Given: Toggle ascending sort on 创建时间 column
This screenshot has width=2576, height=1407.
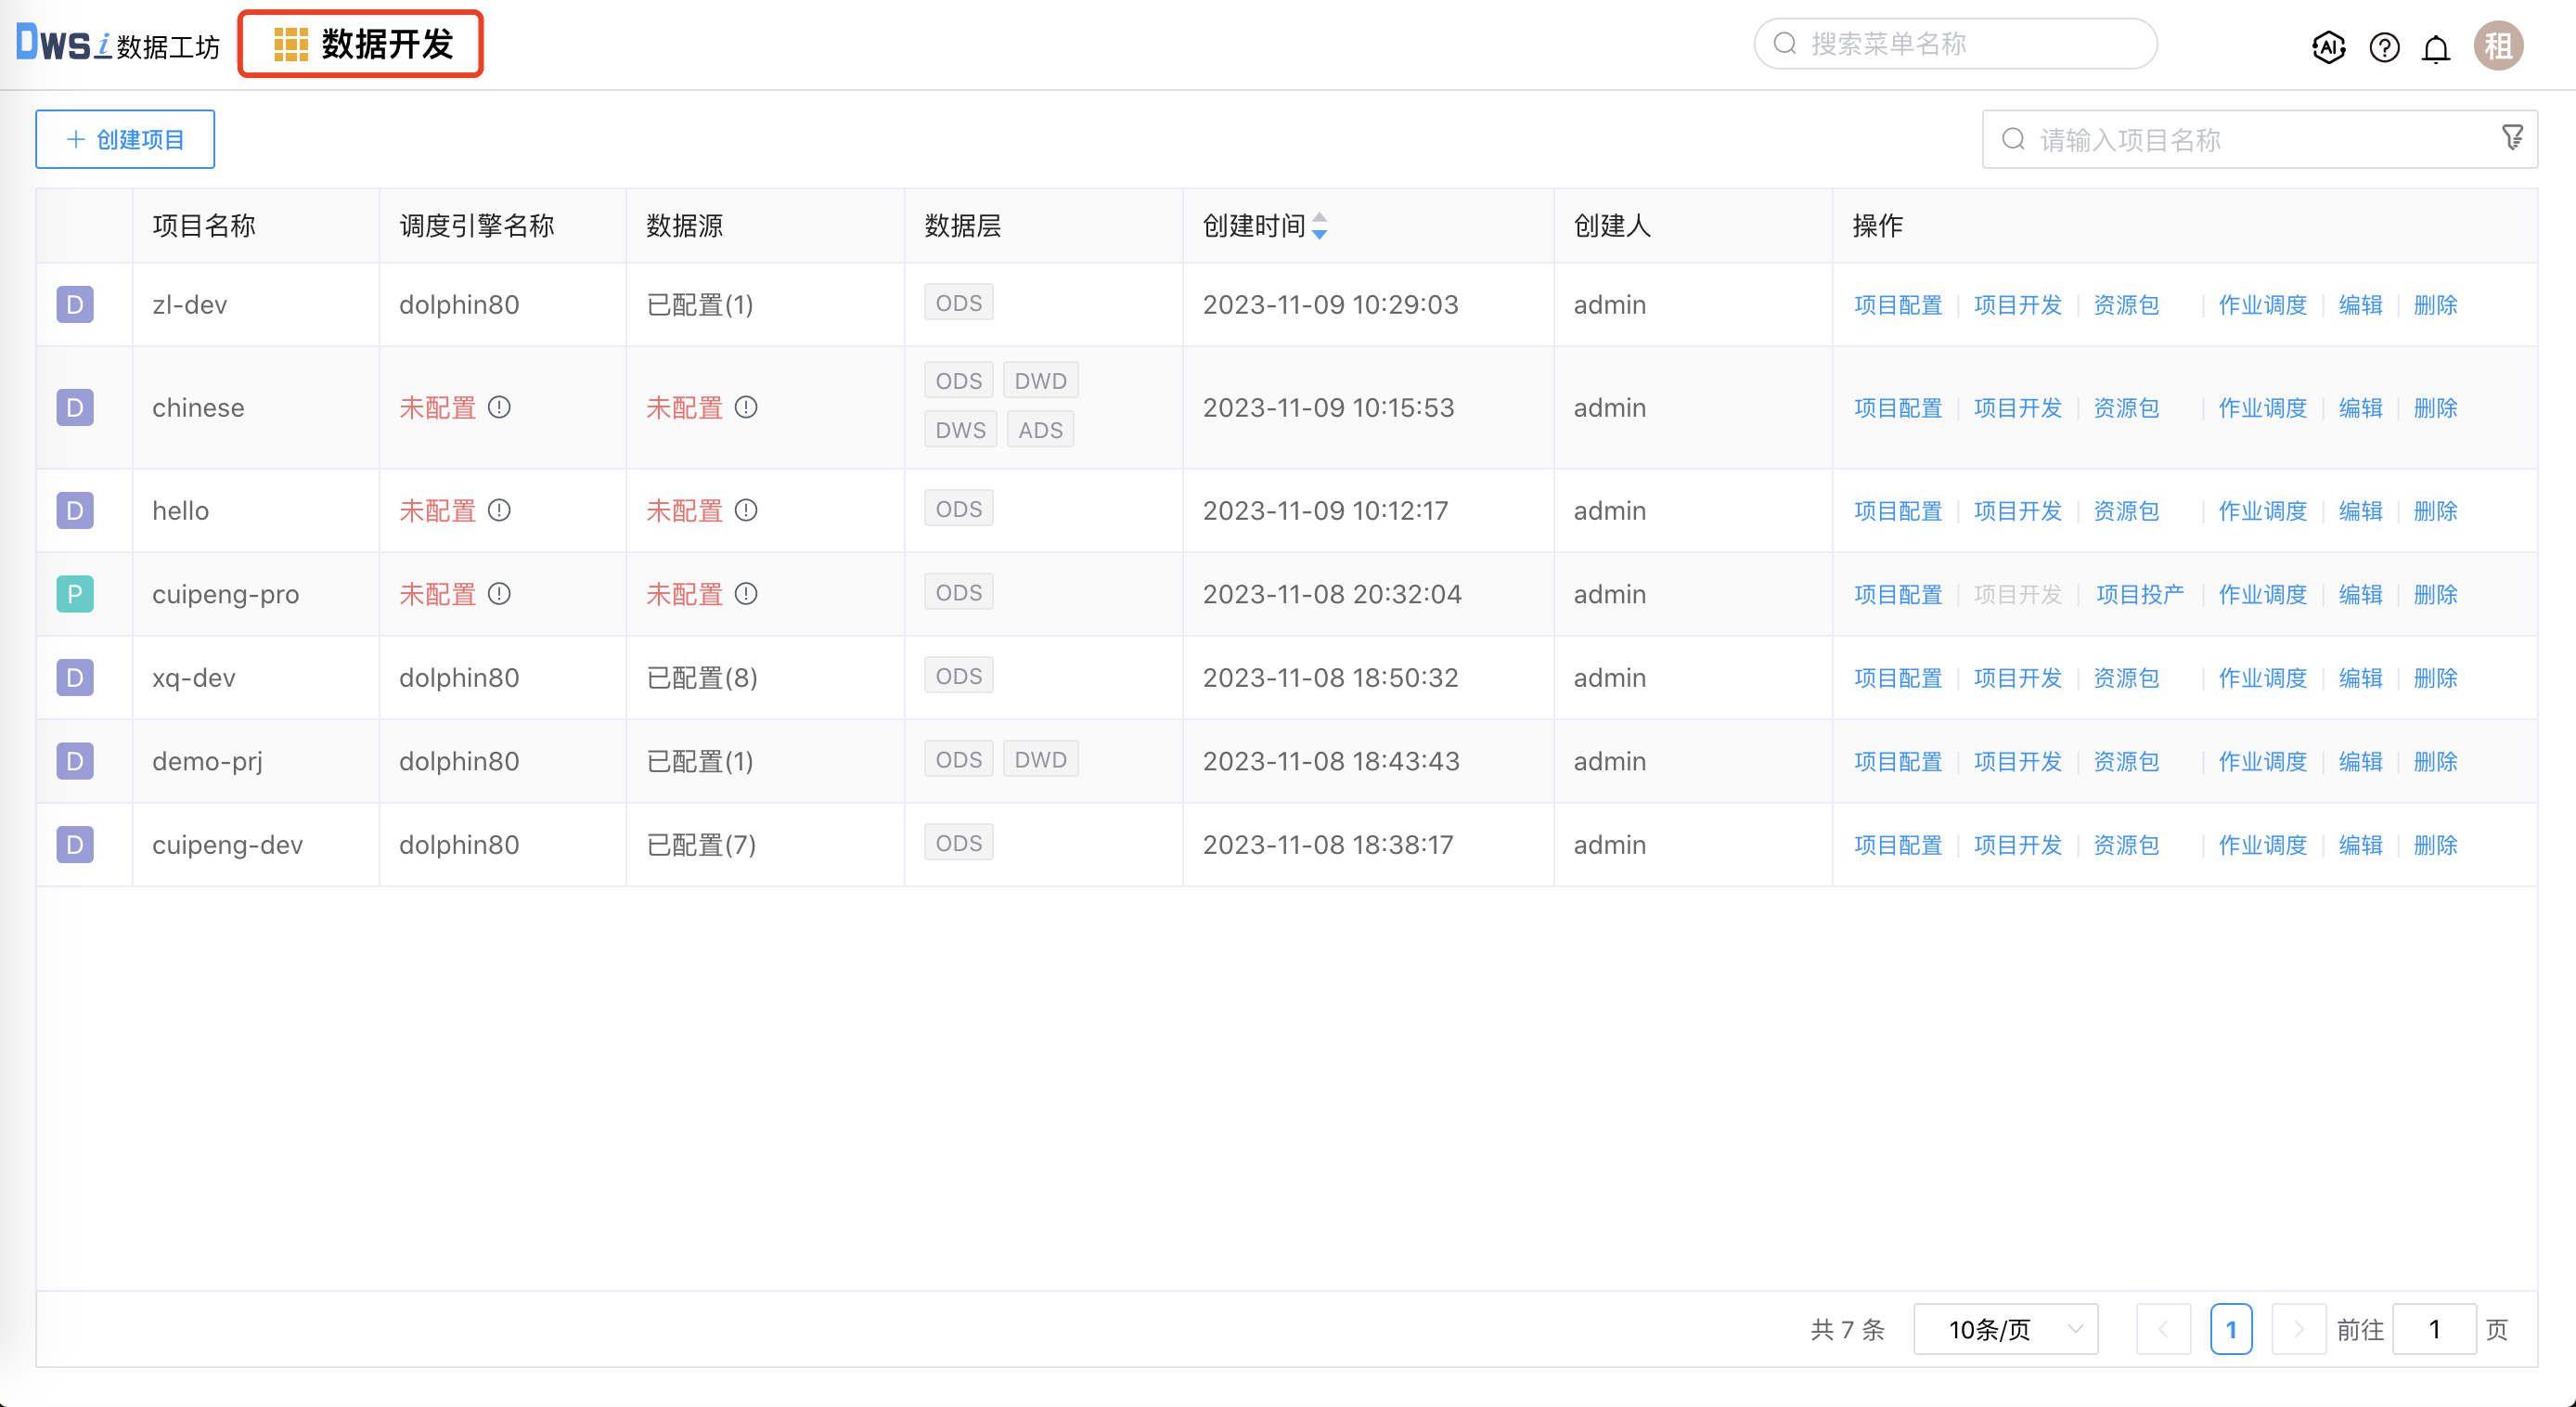Looking at the screenshot, I should coord(1321,220).
